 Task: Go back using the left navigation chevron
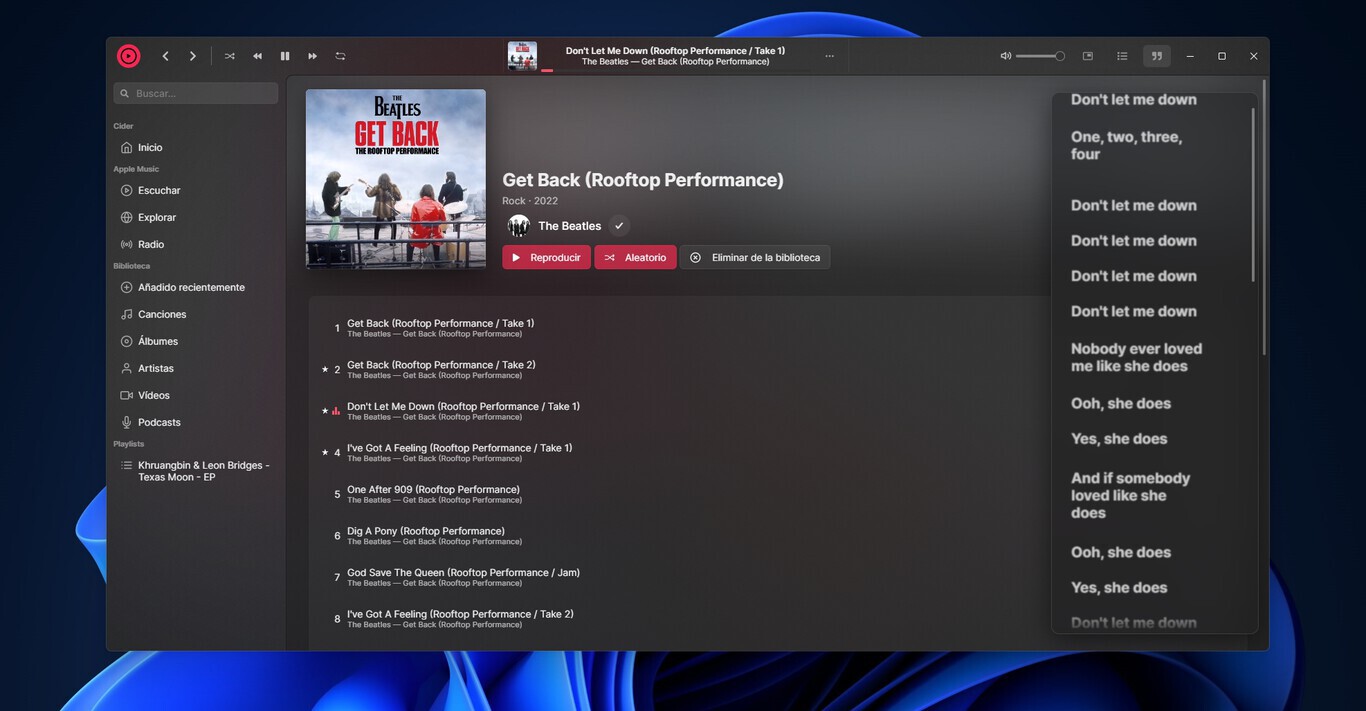165,56
